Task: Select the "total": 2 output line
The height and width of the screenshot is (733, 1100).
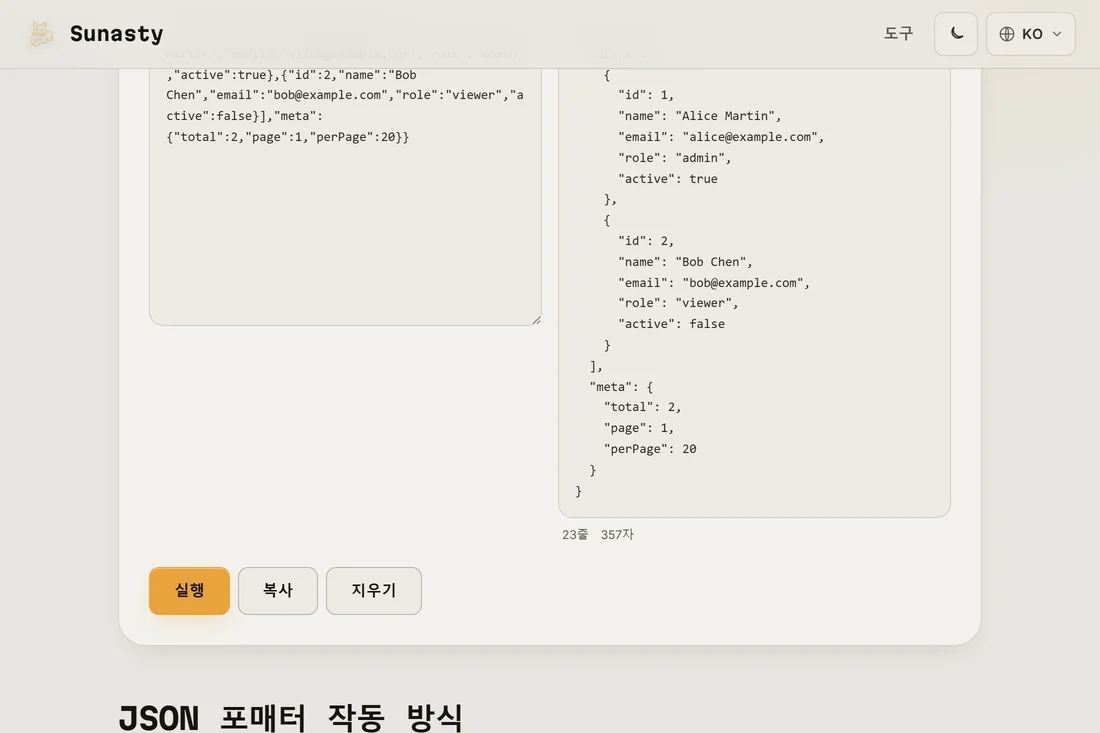Action: [642, 407]
